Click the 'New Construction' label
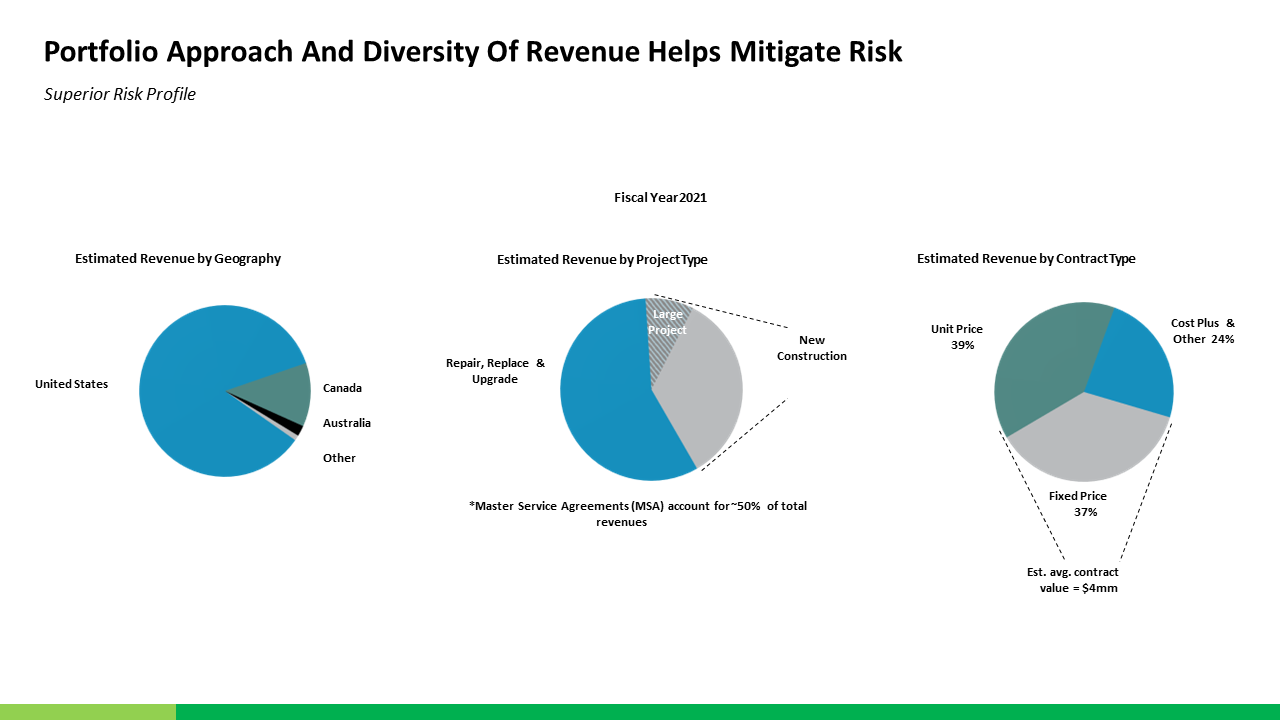Screen dimensions: 1280x720 tap(812, 348)
